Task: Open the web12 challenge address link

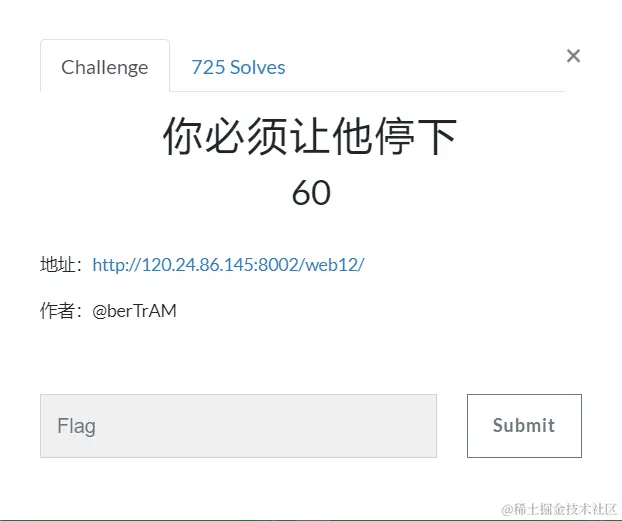Action: click(228, 264)
